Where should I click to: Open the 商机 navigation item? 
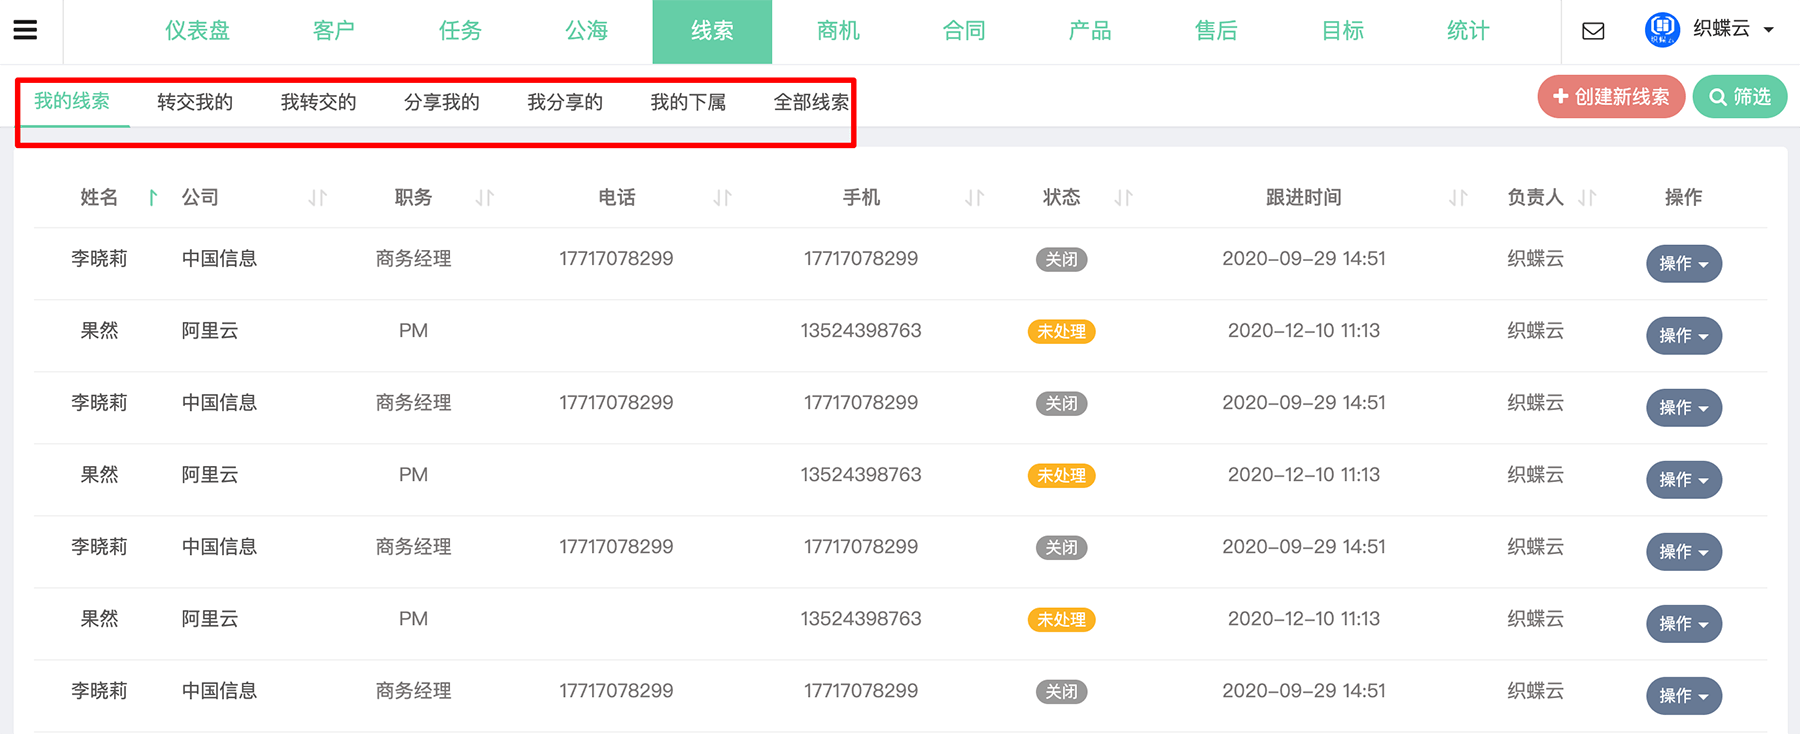coord(838,31)
